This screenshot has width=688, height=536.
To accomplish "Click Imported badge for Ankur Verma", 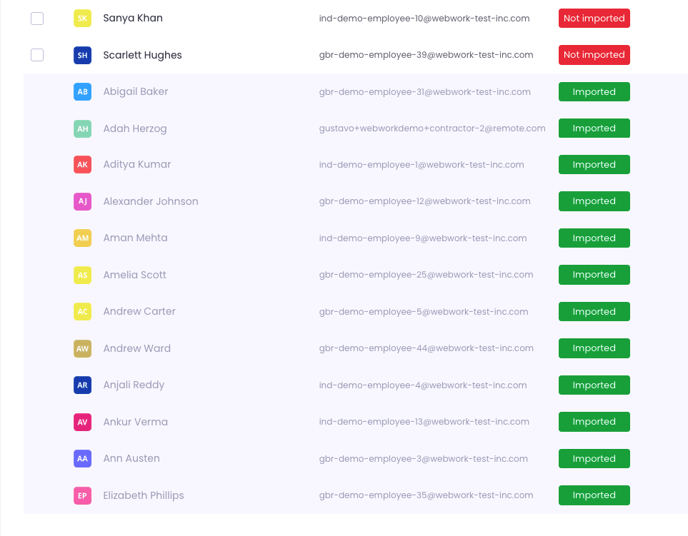I will tap(594, 422).
